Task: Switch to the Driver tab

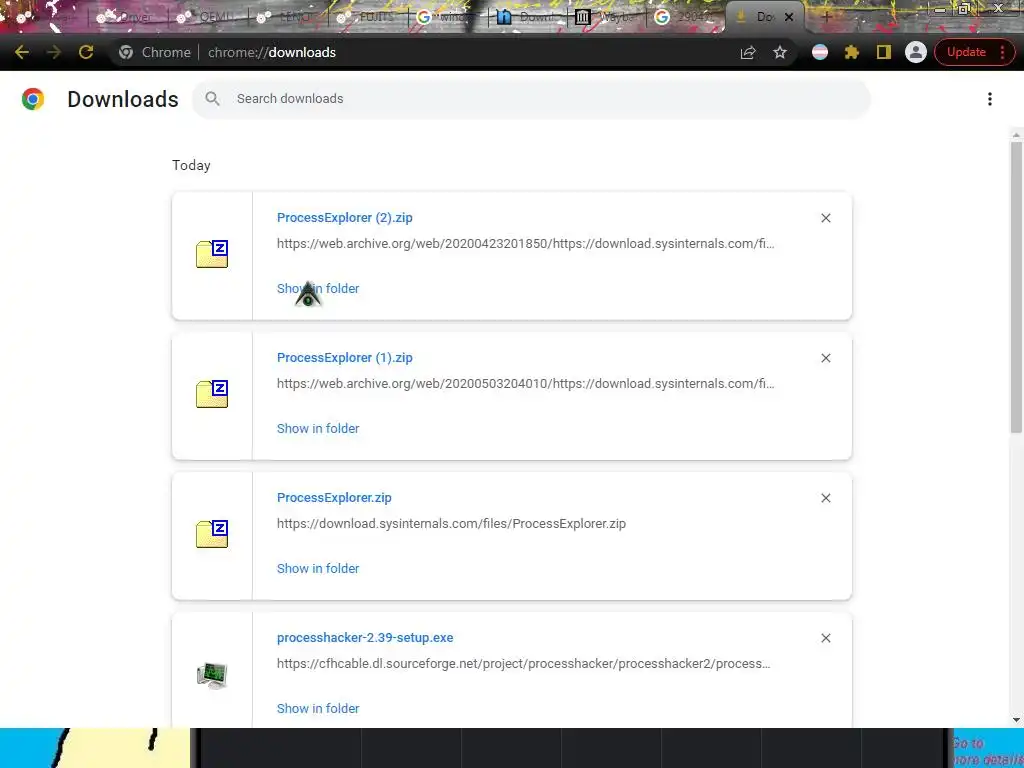Action: click(x=127, y=18)
